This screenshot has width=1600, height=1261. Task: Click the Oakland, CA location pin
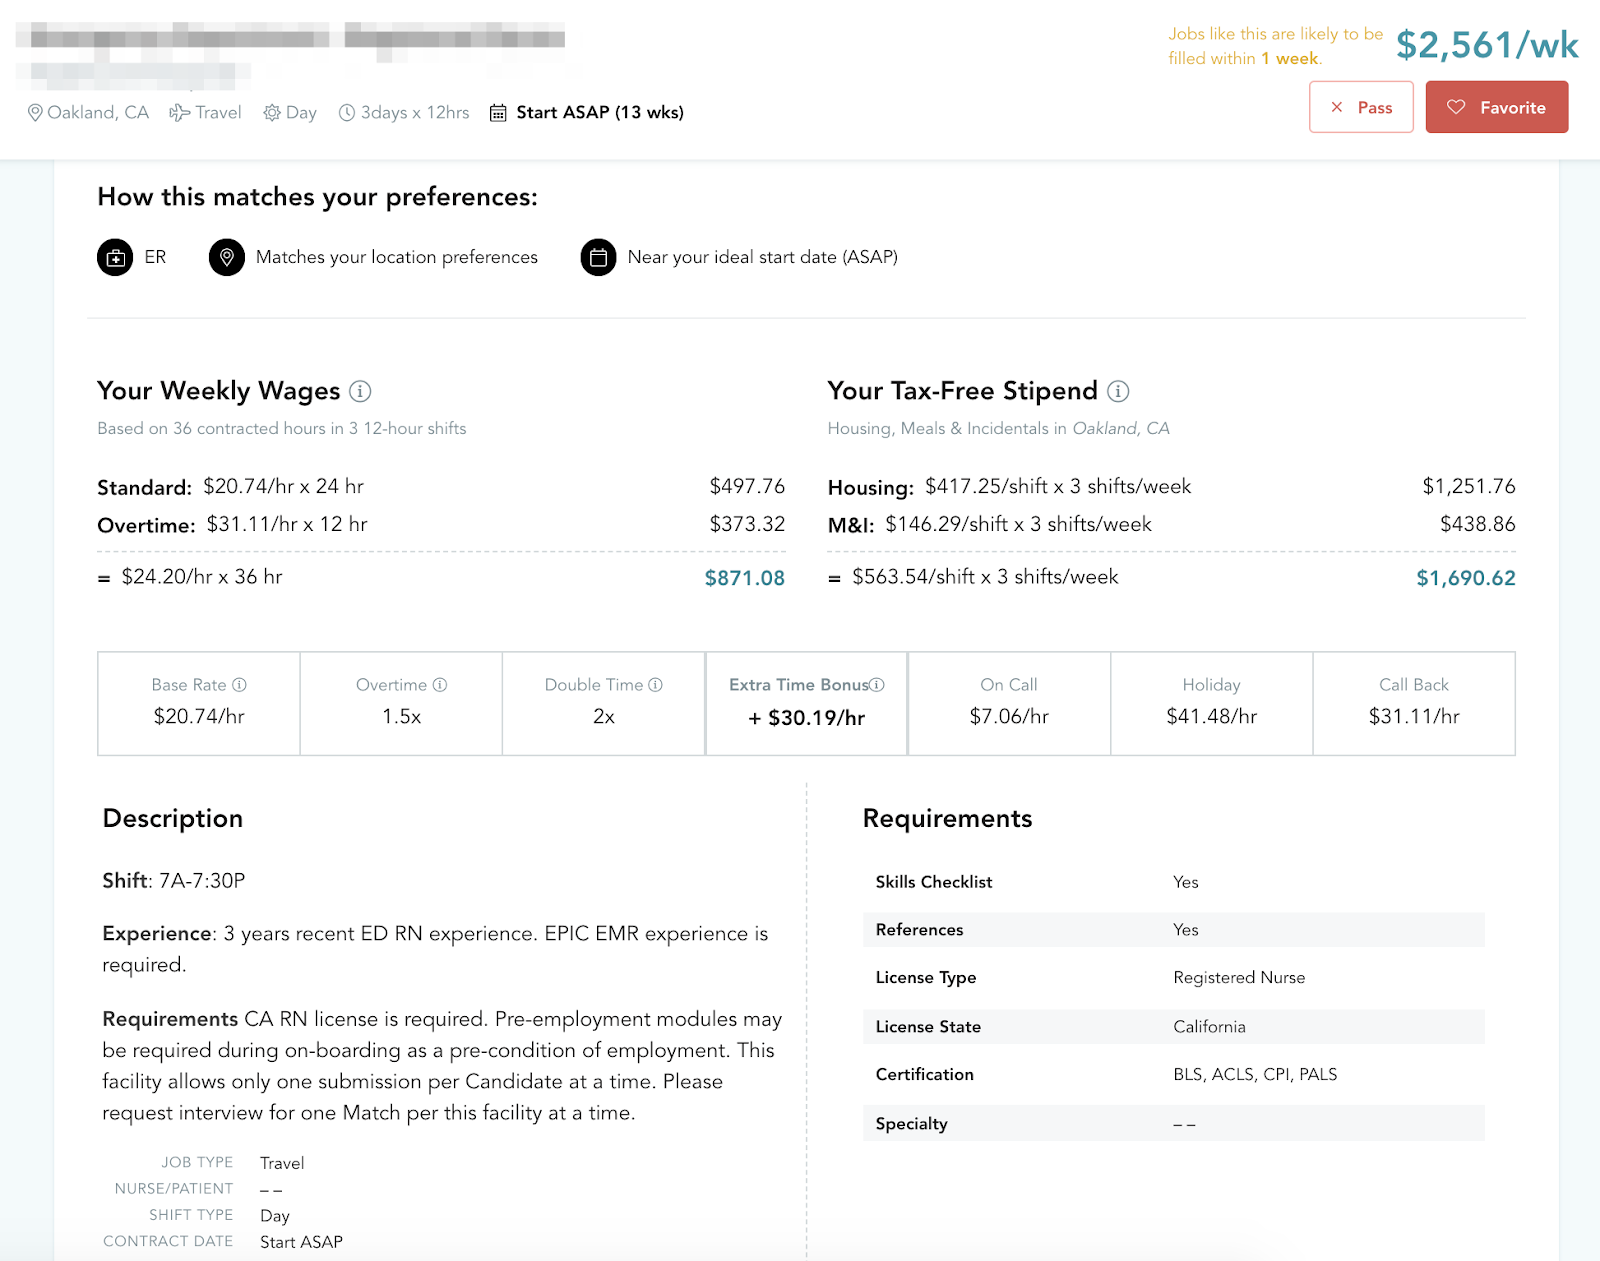point(35,113)
